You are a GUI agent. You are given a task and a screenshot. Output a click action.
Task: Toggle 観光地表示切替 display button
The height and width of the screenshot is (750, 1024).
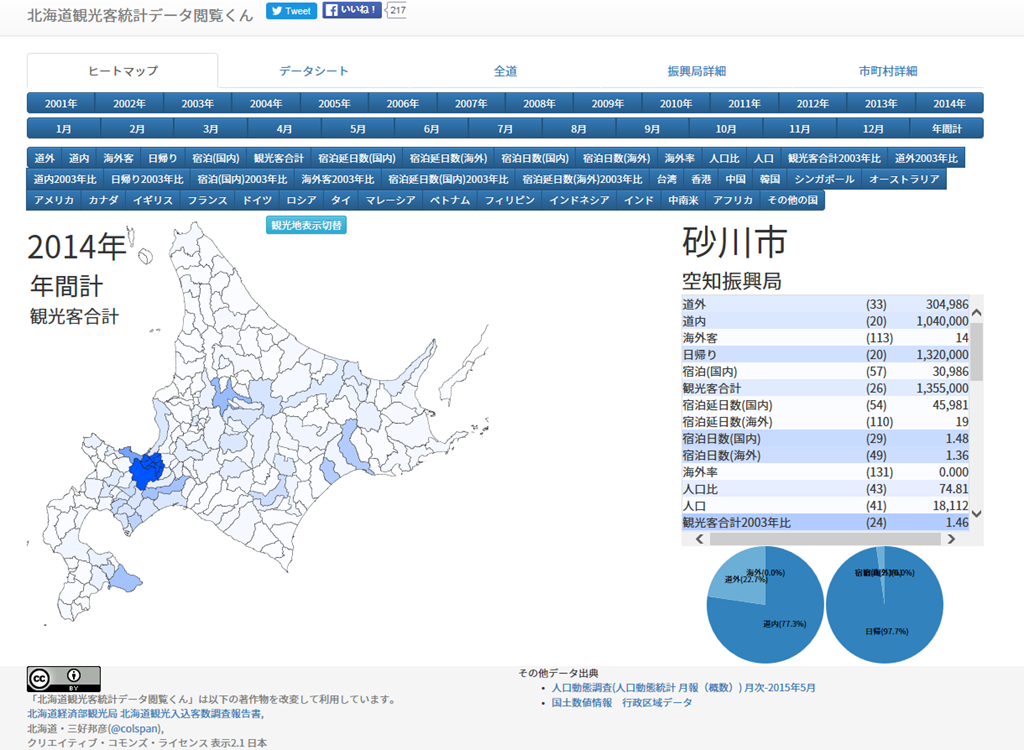[306, 225]
